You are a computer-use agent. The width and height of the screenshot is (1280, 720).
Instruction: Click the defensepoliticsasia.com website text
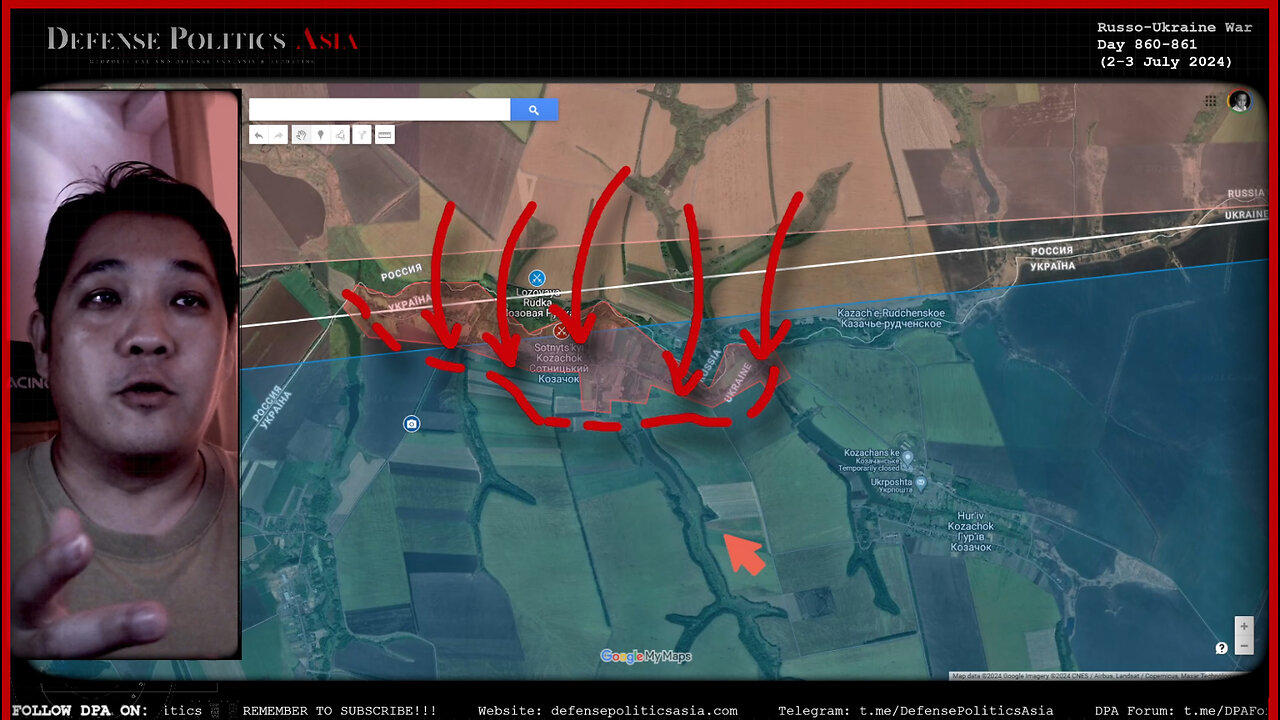644,710
